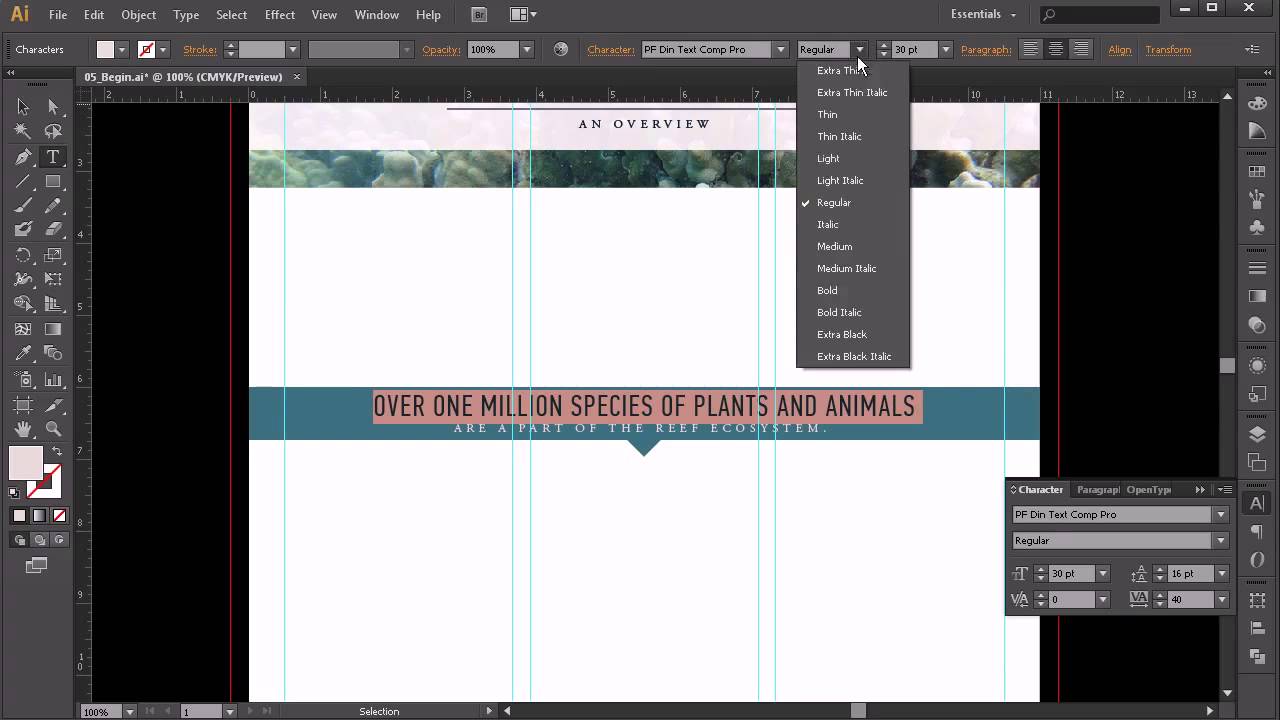1280x720 pixels.
Task: Open font family dropdown in control bar
Action: 781,49
